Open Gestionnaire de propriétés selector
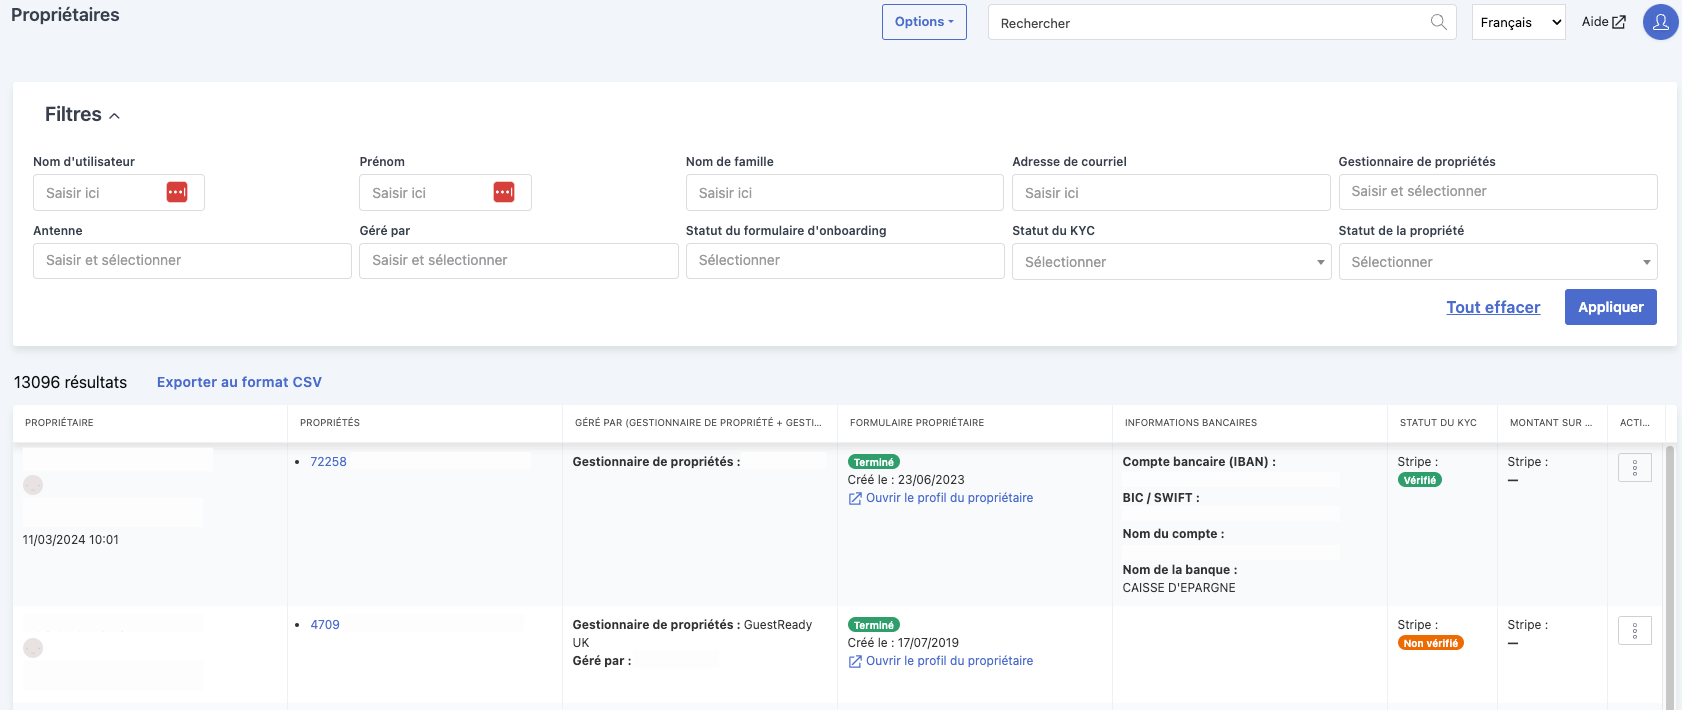Screen dimensions: 1682x710 [x=1498, y=191]
